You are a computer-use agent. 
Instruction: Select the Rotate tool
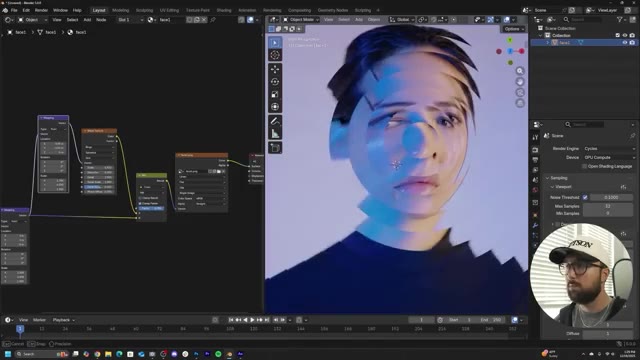(x=275, y=82)
